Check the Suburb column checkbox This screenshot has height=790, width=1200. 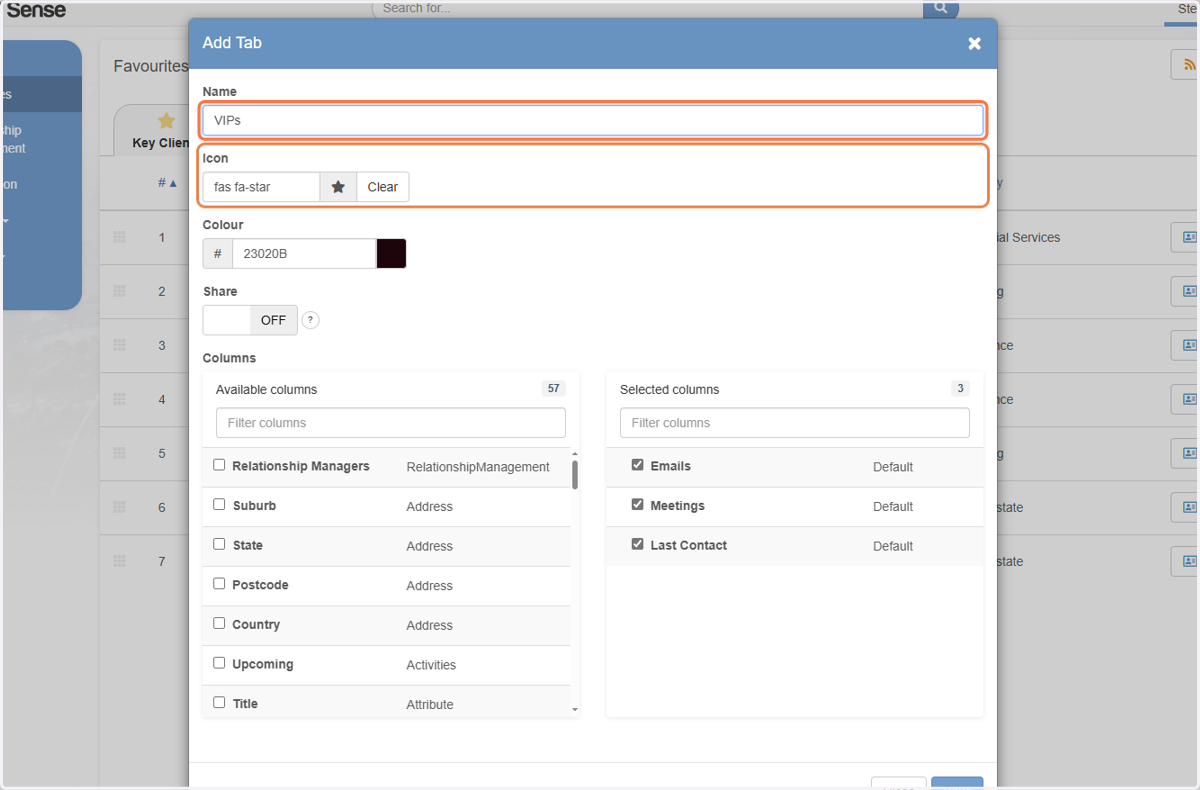[219, 505]
